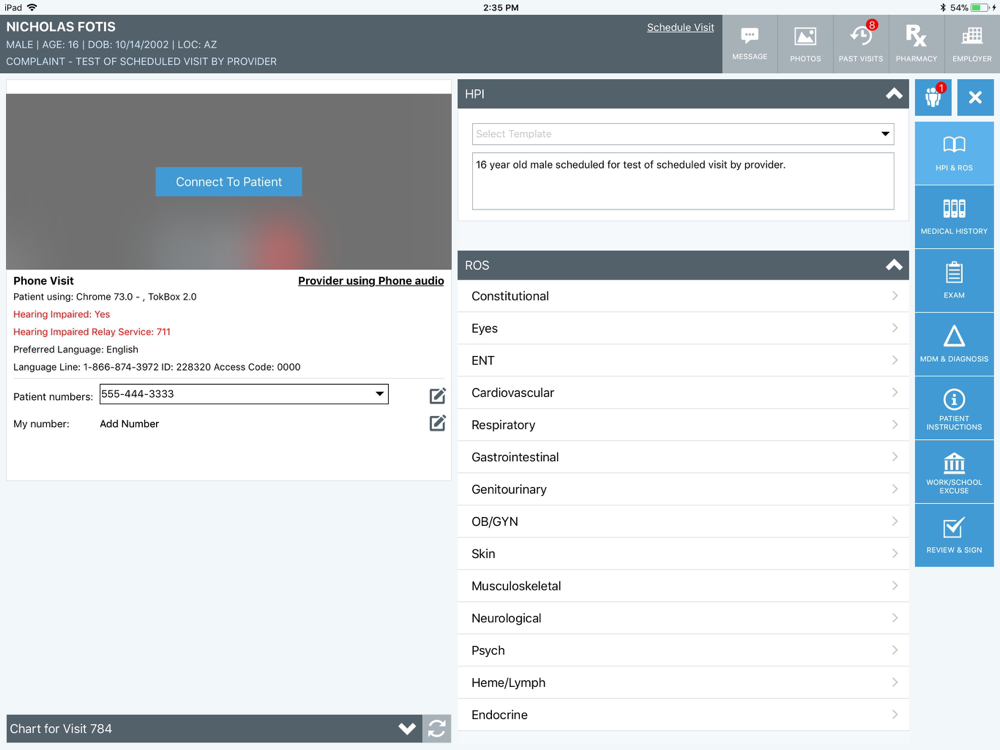Close the chart with the X button
Image resolution: width=1000 pixels, height=750 pixels.
pos(975,98)
